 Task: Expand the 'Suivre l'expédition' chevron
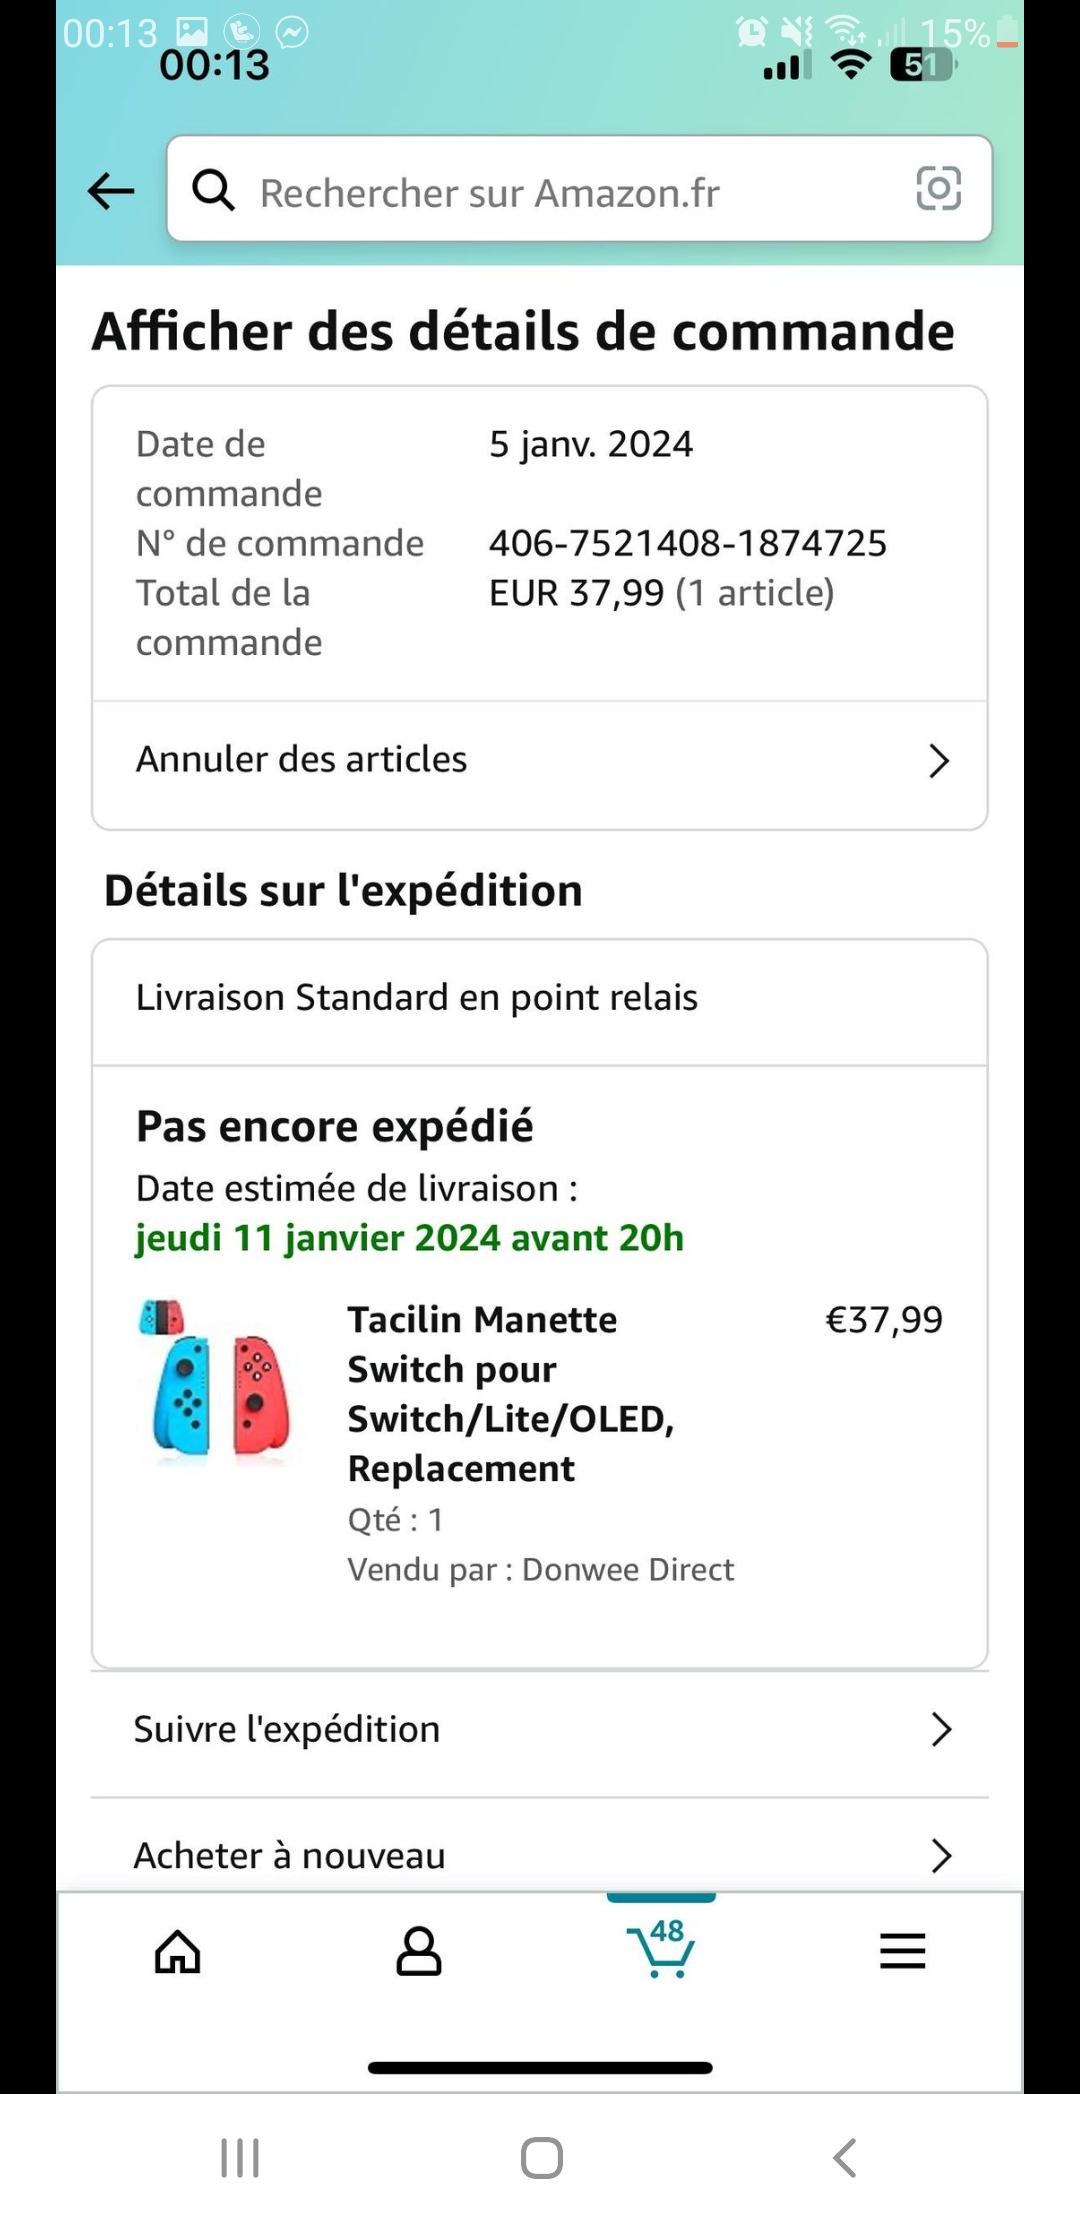(940, 1729)
